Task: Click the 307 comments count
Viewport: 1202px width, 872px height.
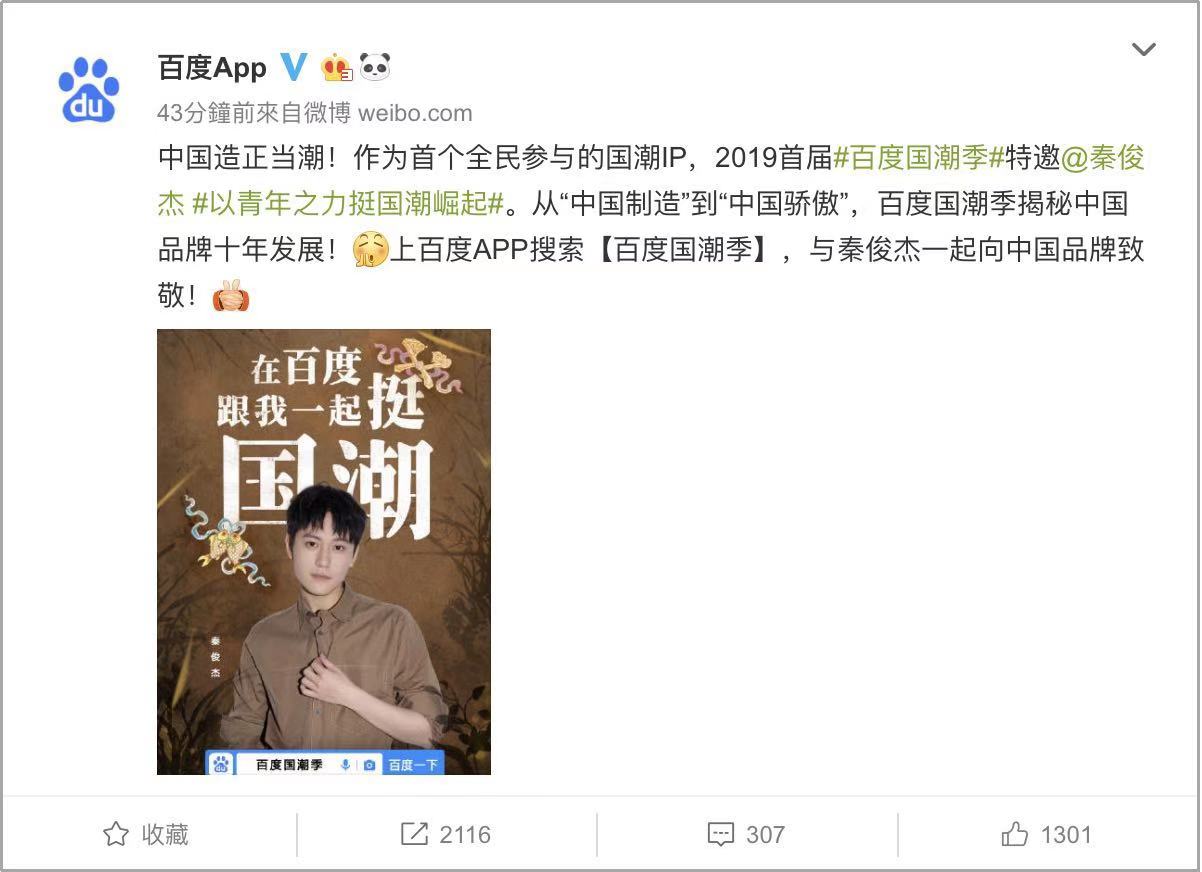Action: (765, 834)
